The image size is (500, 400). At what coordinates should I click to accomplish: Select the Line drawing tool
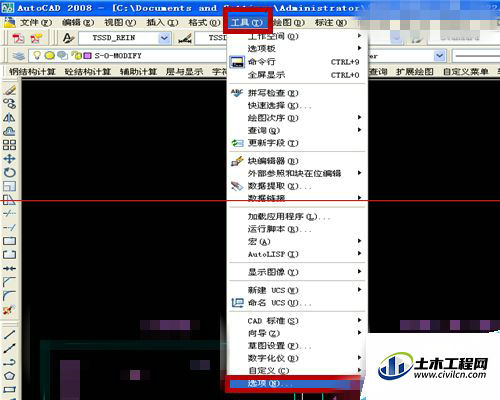tap(9, 334)
